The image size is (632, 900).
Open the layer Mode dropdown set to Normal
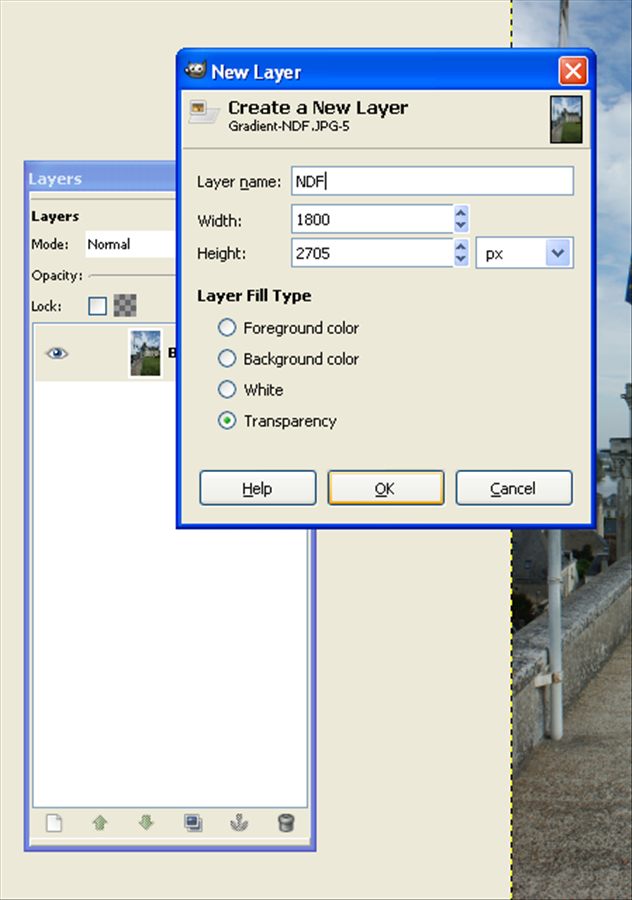[131, 245]
